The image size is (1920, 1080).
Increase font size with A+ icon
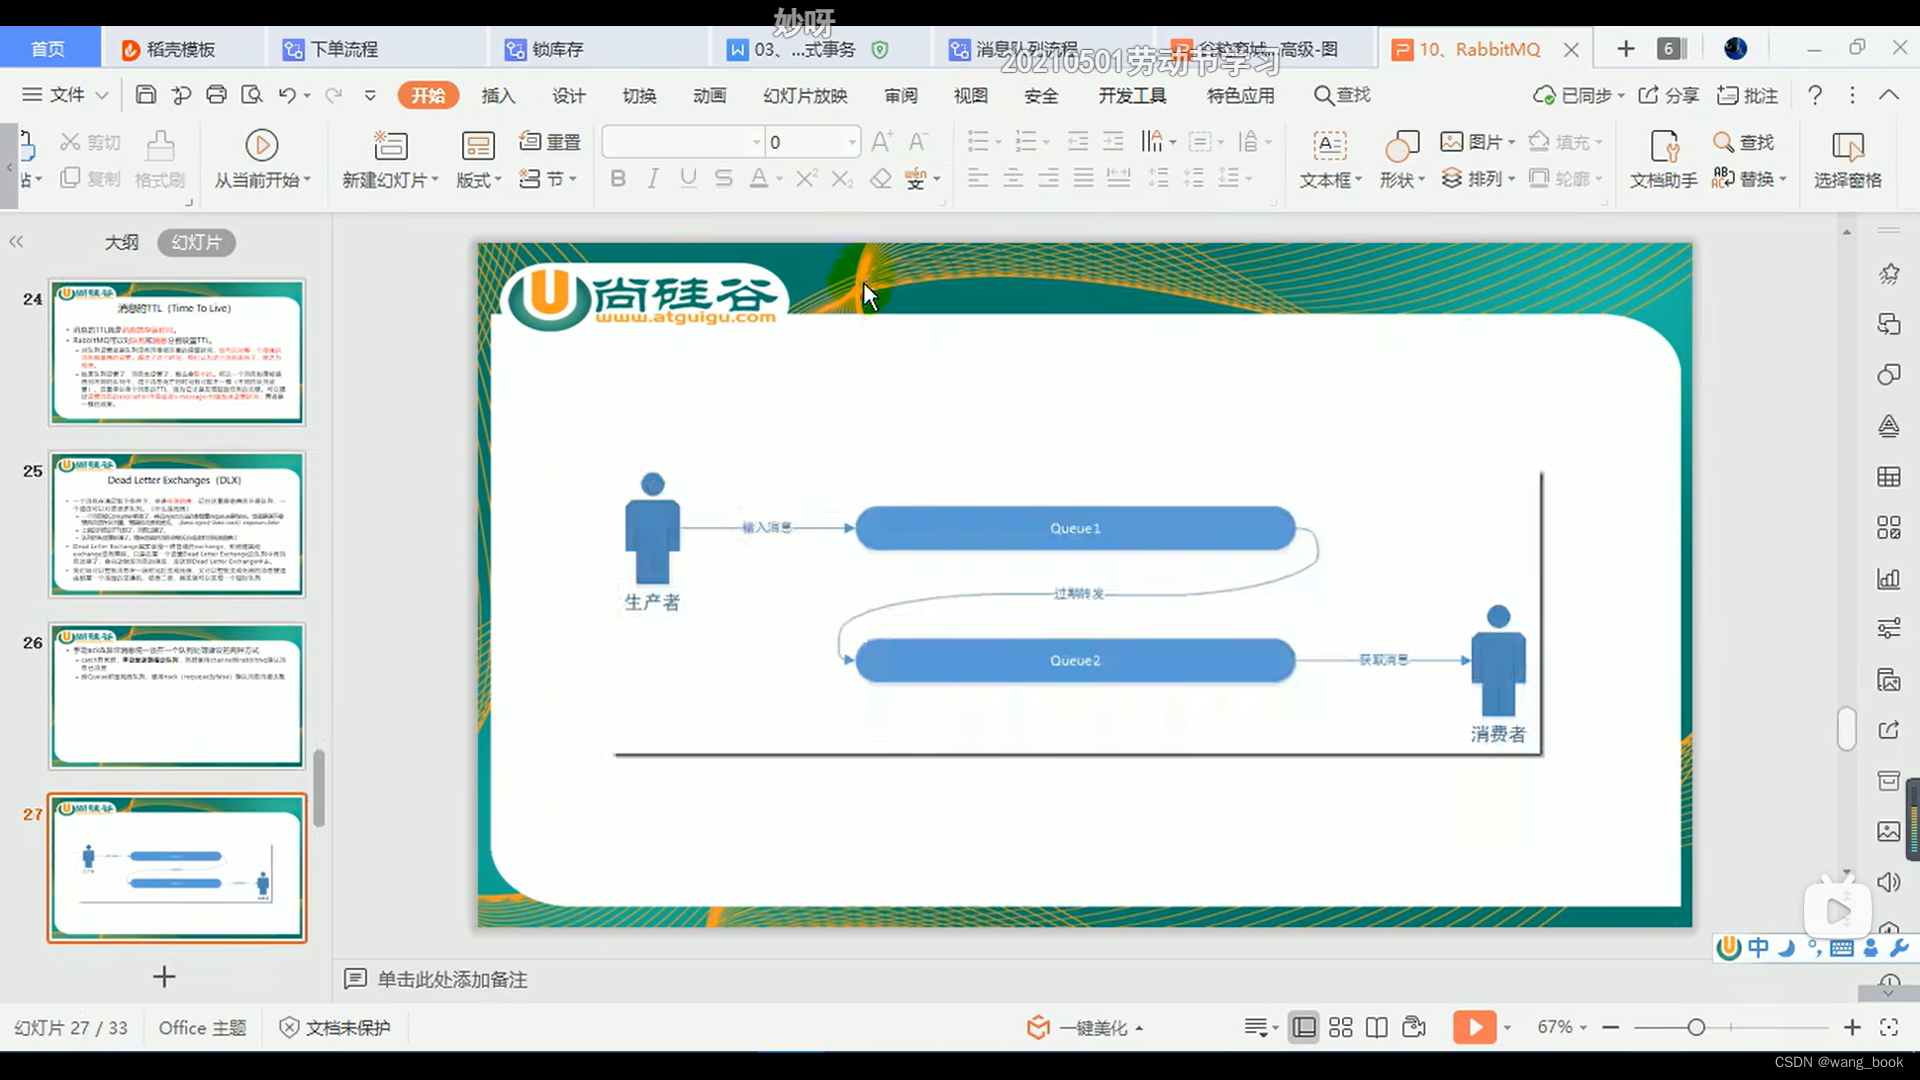click(x=881, y=142)
